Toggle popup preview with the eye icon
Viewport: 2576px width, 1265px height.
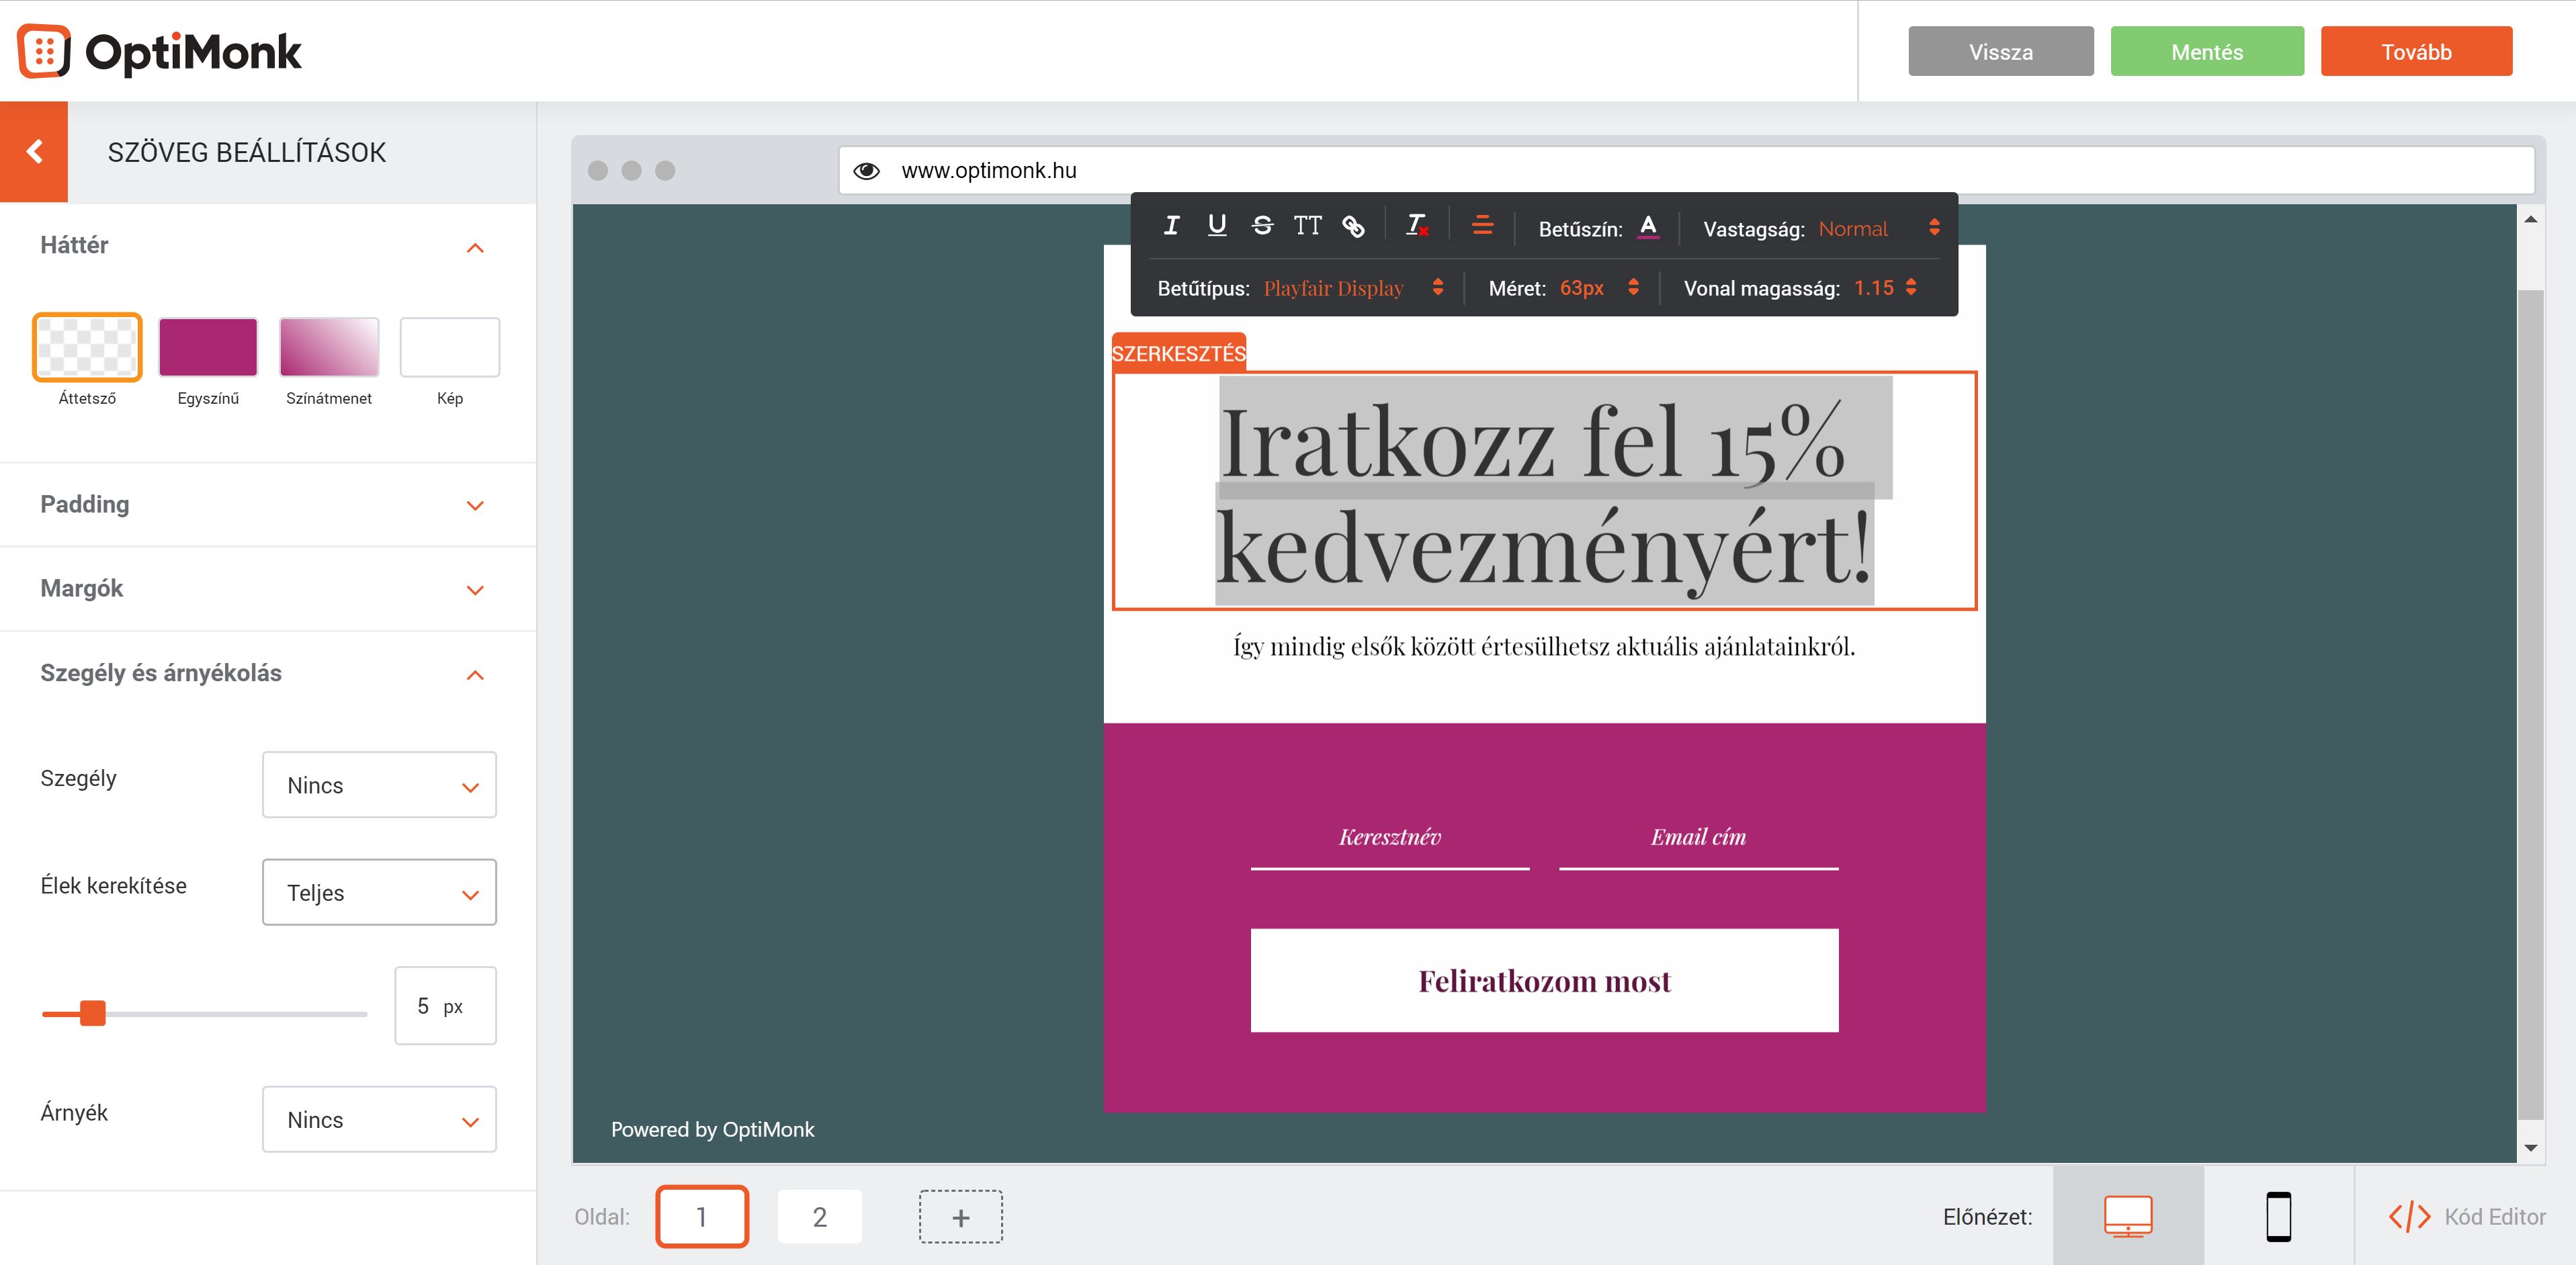click(866, 170)
